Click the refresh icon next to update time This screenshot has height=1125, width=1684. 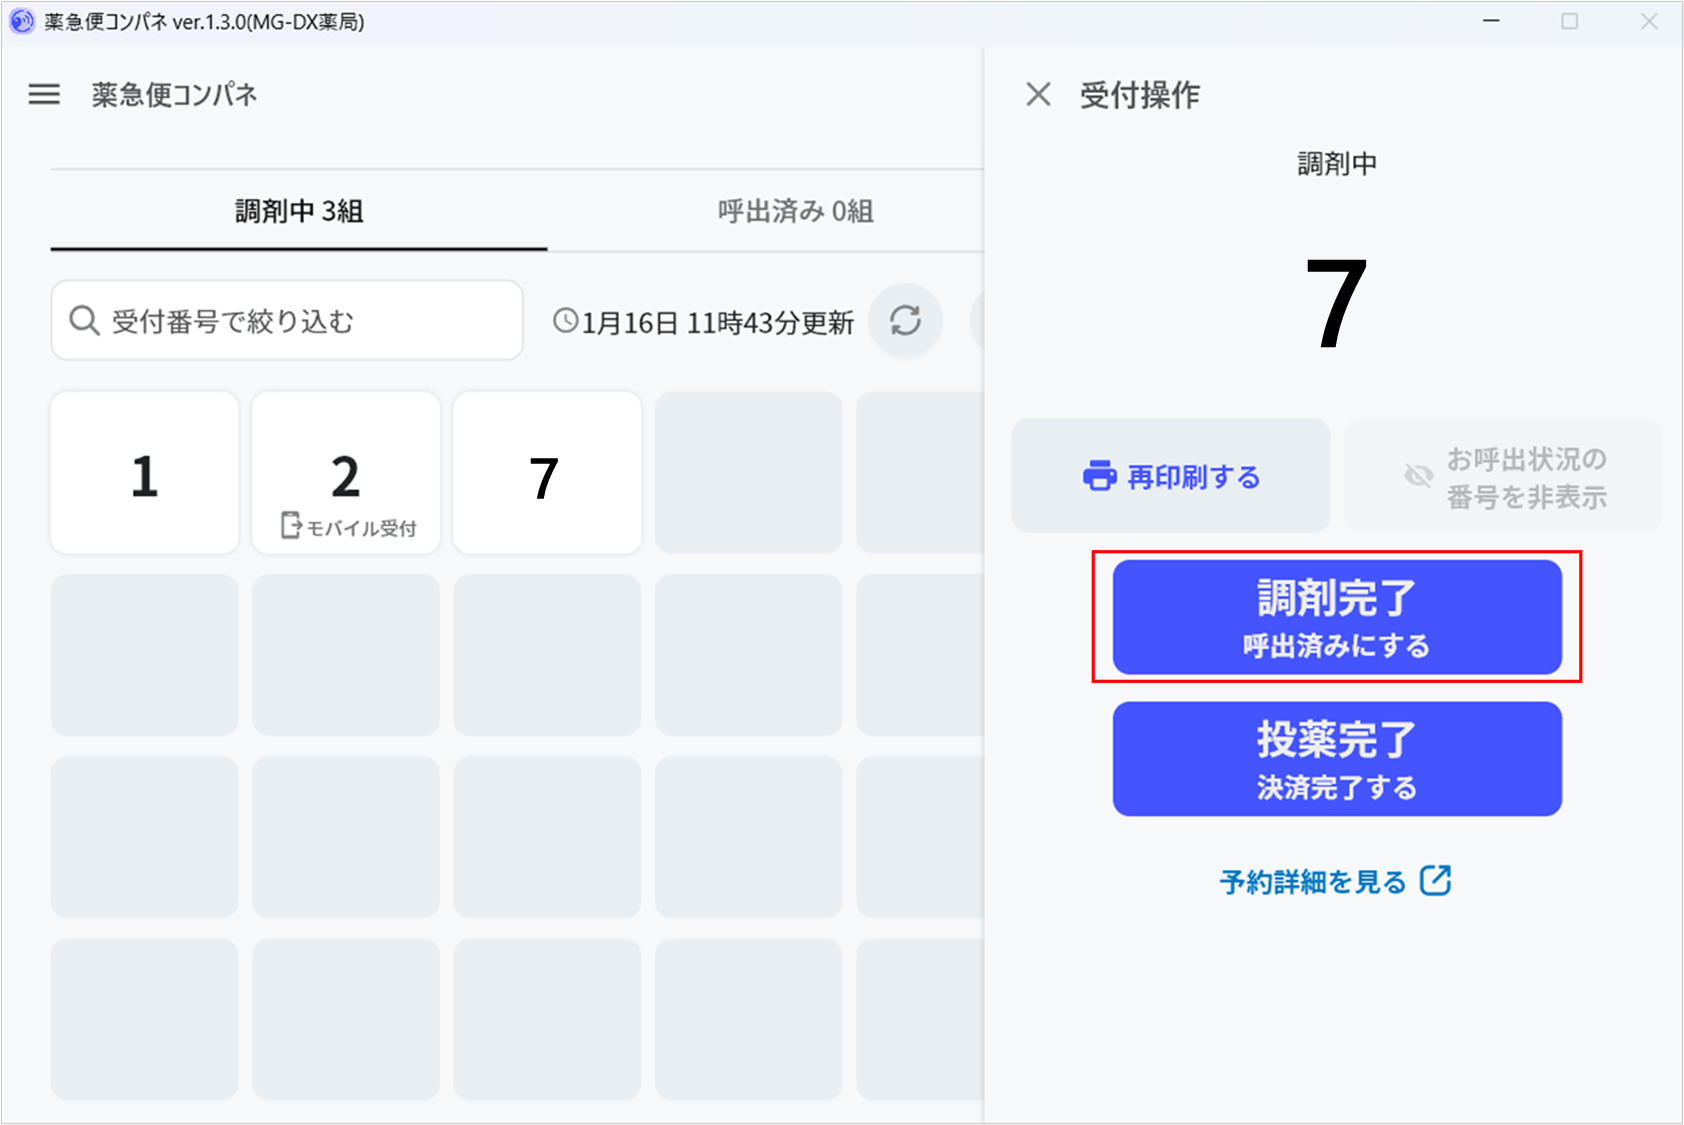(x=905, y=321)
